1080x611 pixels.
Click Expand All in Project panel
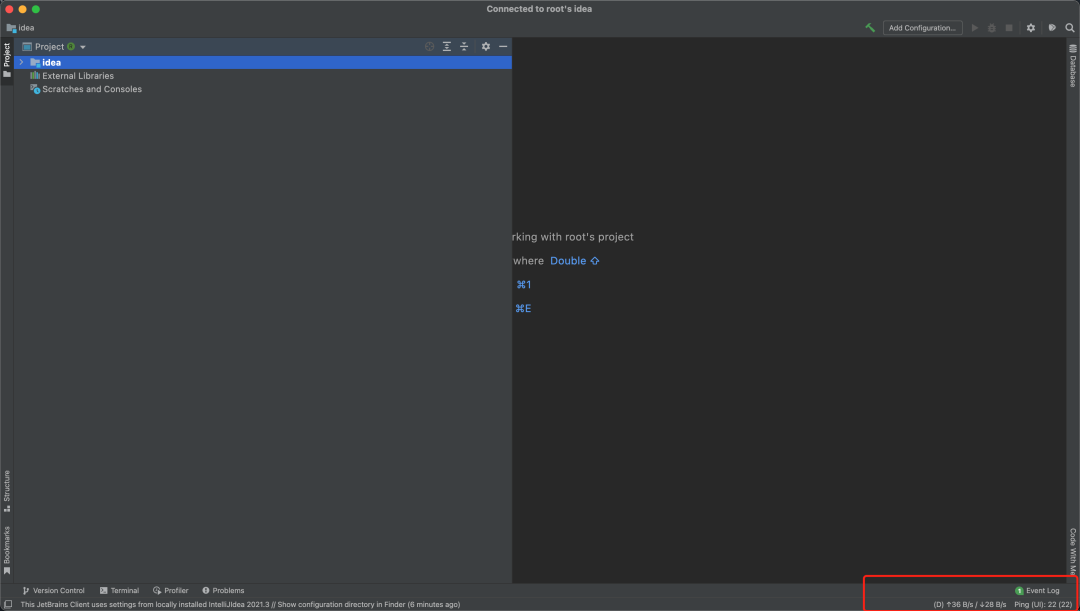447,46
